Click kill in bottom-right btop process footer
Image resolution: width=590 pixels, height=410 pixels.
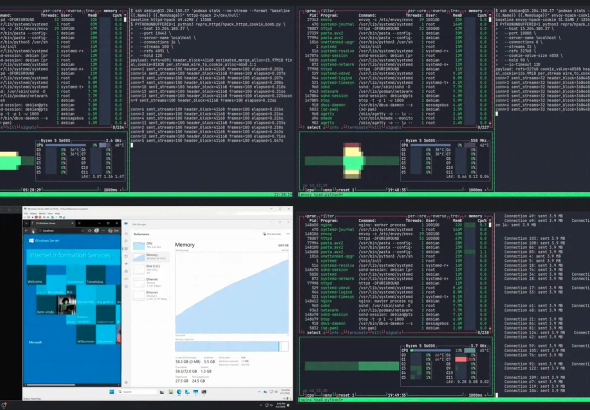click(376, 333)
